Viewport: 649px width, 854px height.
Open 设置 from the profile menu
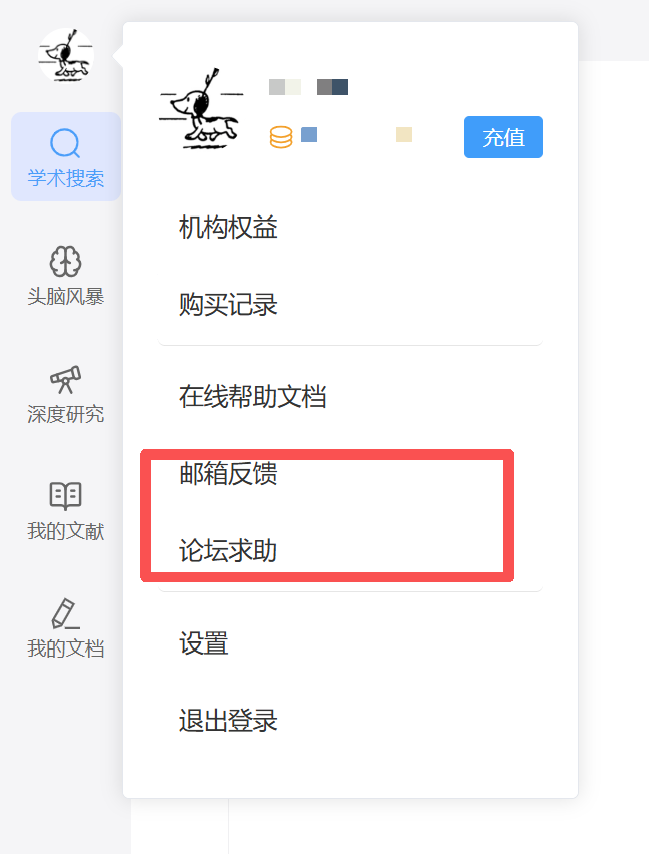point(204,643)
